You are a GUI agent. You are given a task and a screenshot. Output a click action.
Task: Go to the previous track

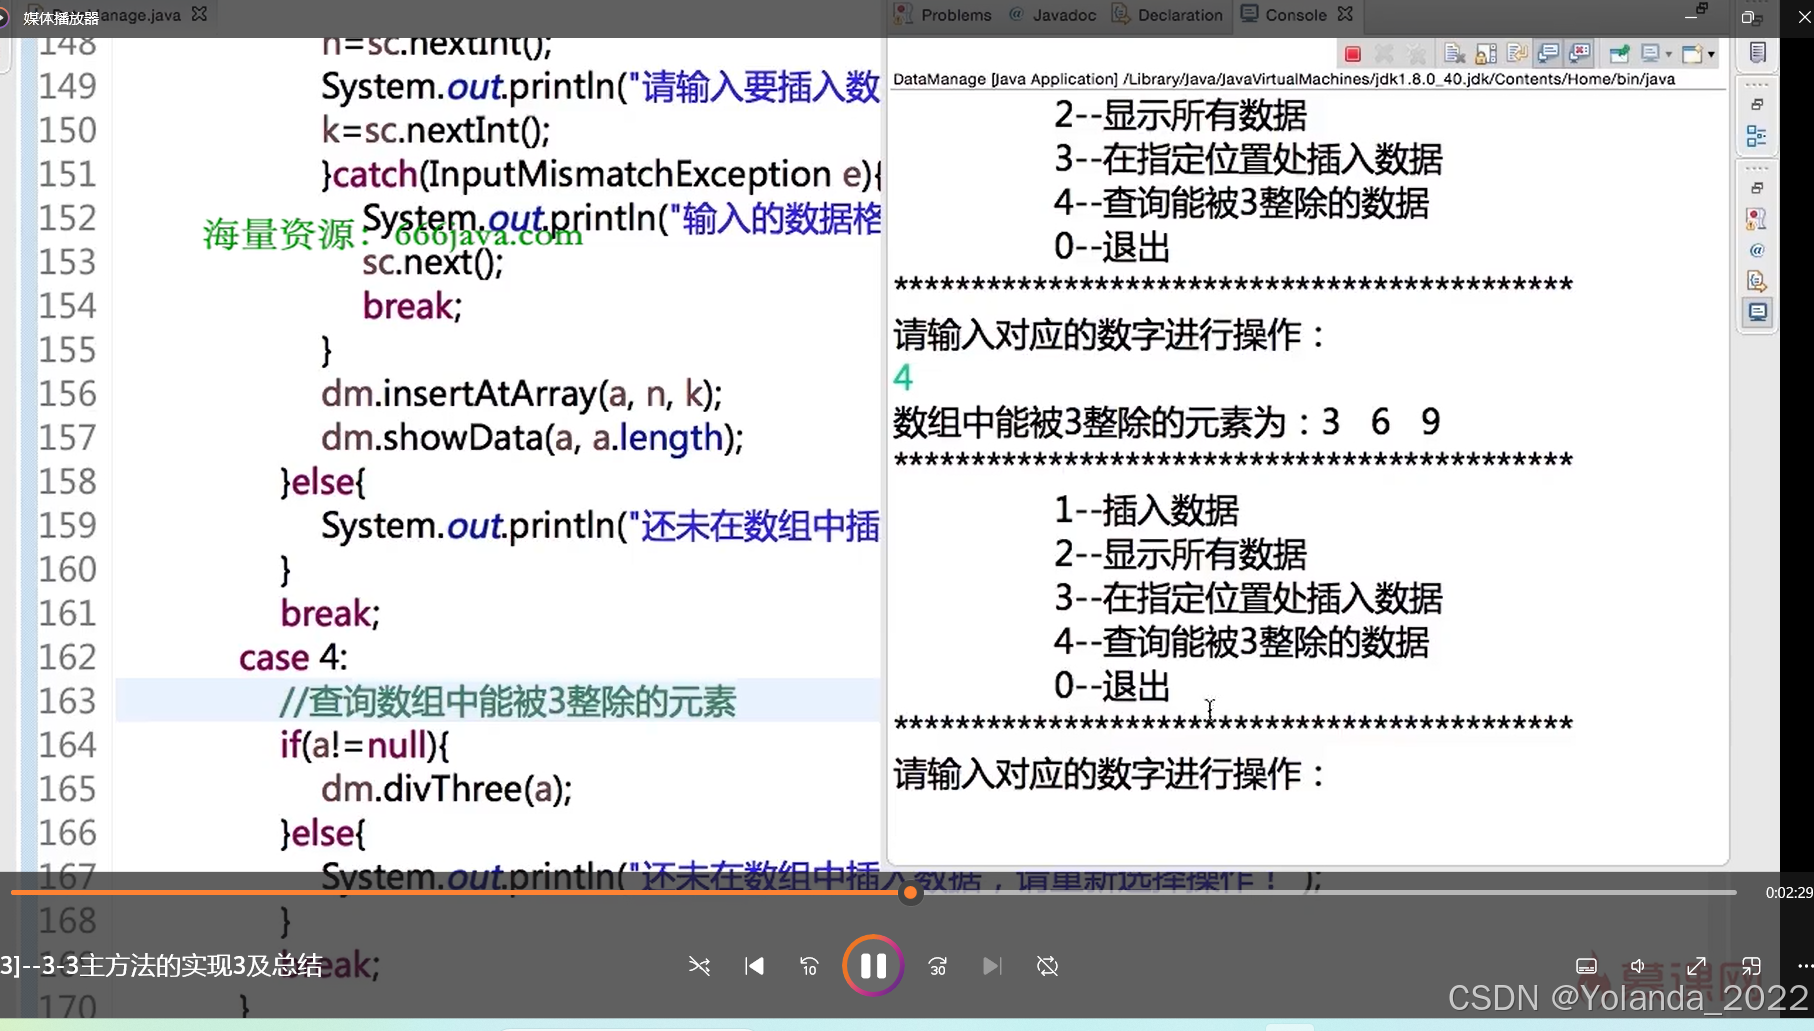(x=755, y=966)
